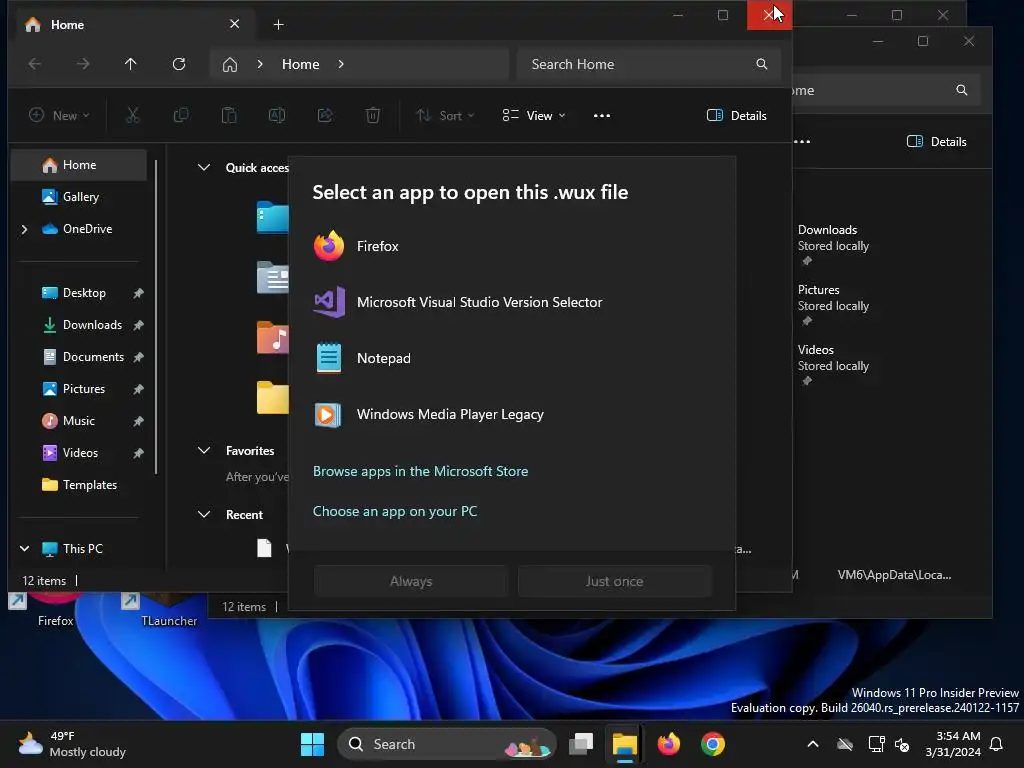Navigate up one folder level
Image resolution: width=1024 pixels, height=768 pixels.
pos(131,64)
